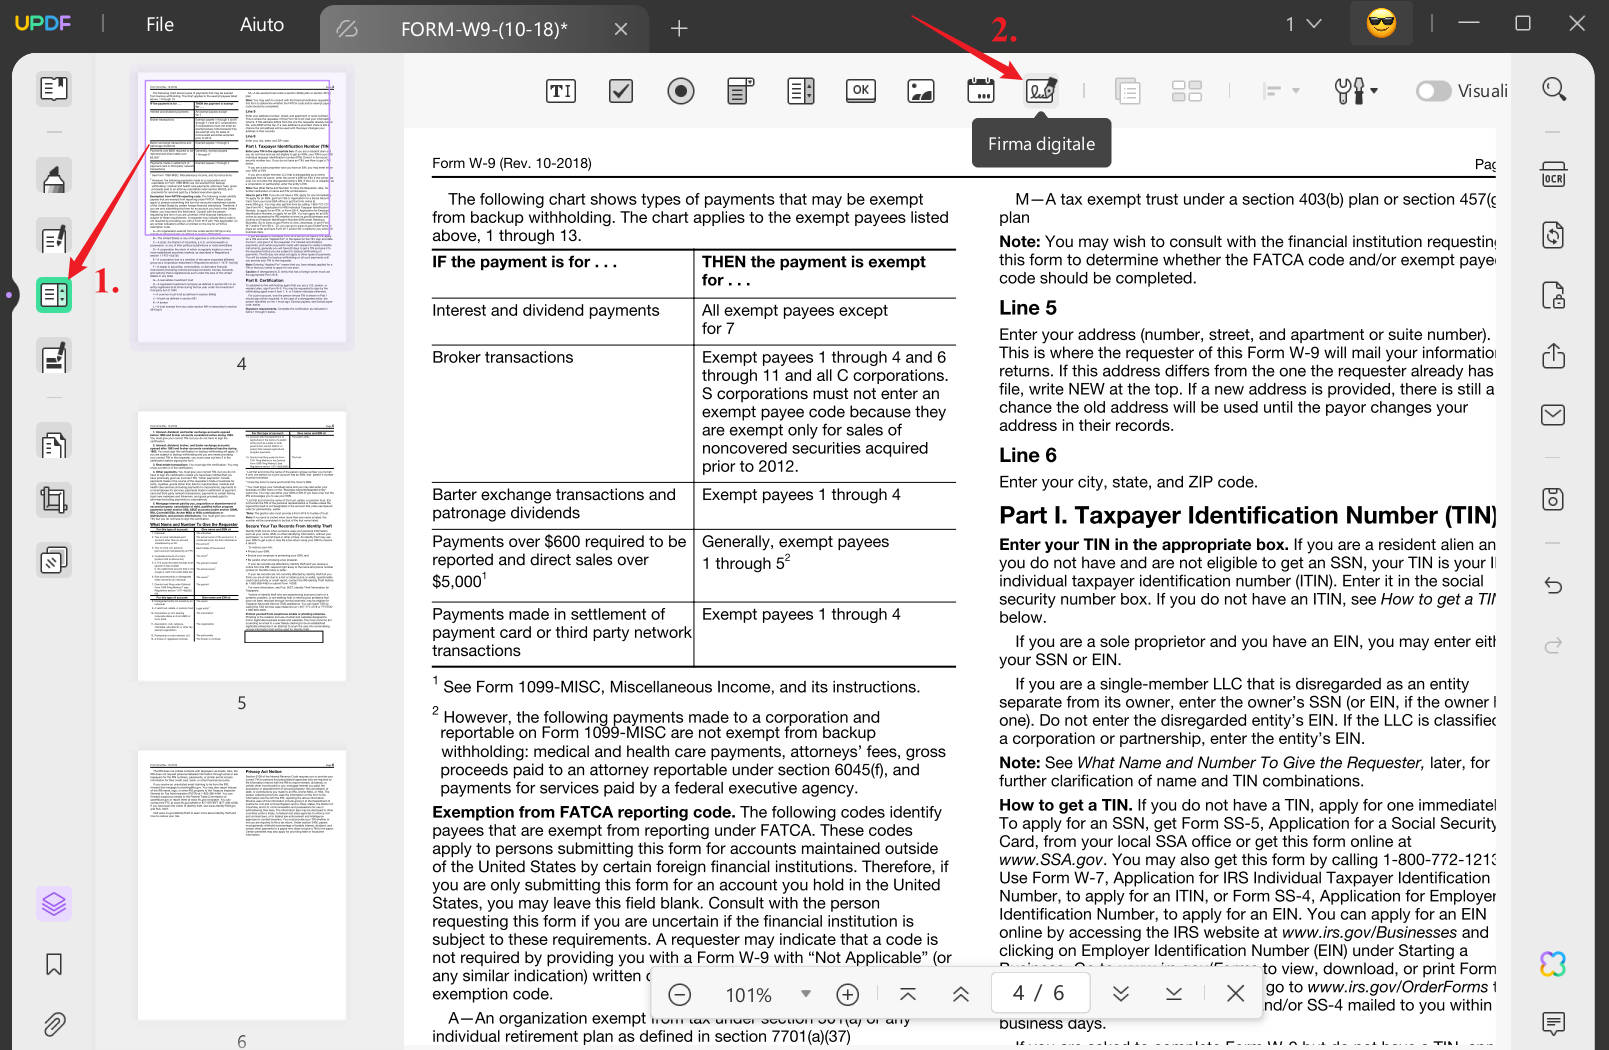Open the Convert PDF tool
1609x1050 pixels.
pyautogui.click(x=1553, y=235)
